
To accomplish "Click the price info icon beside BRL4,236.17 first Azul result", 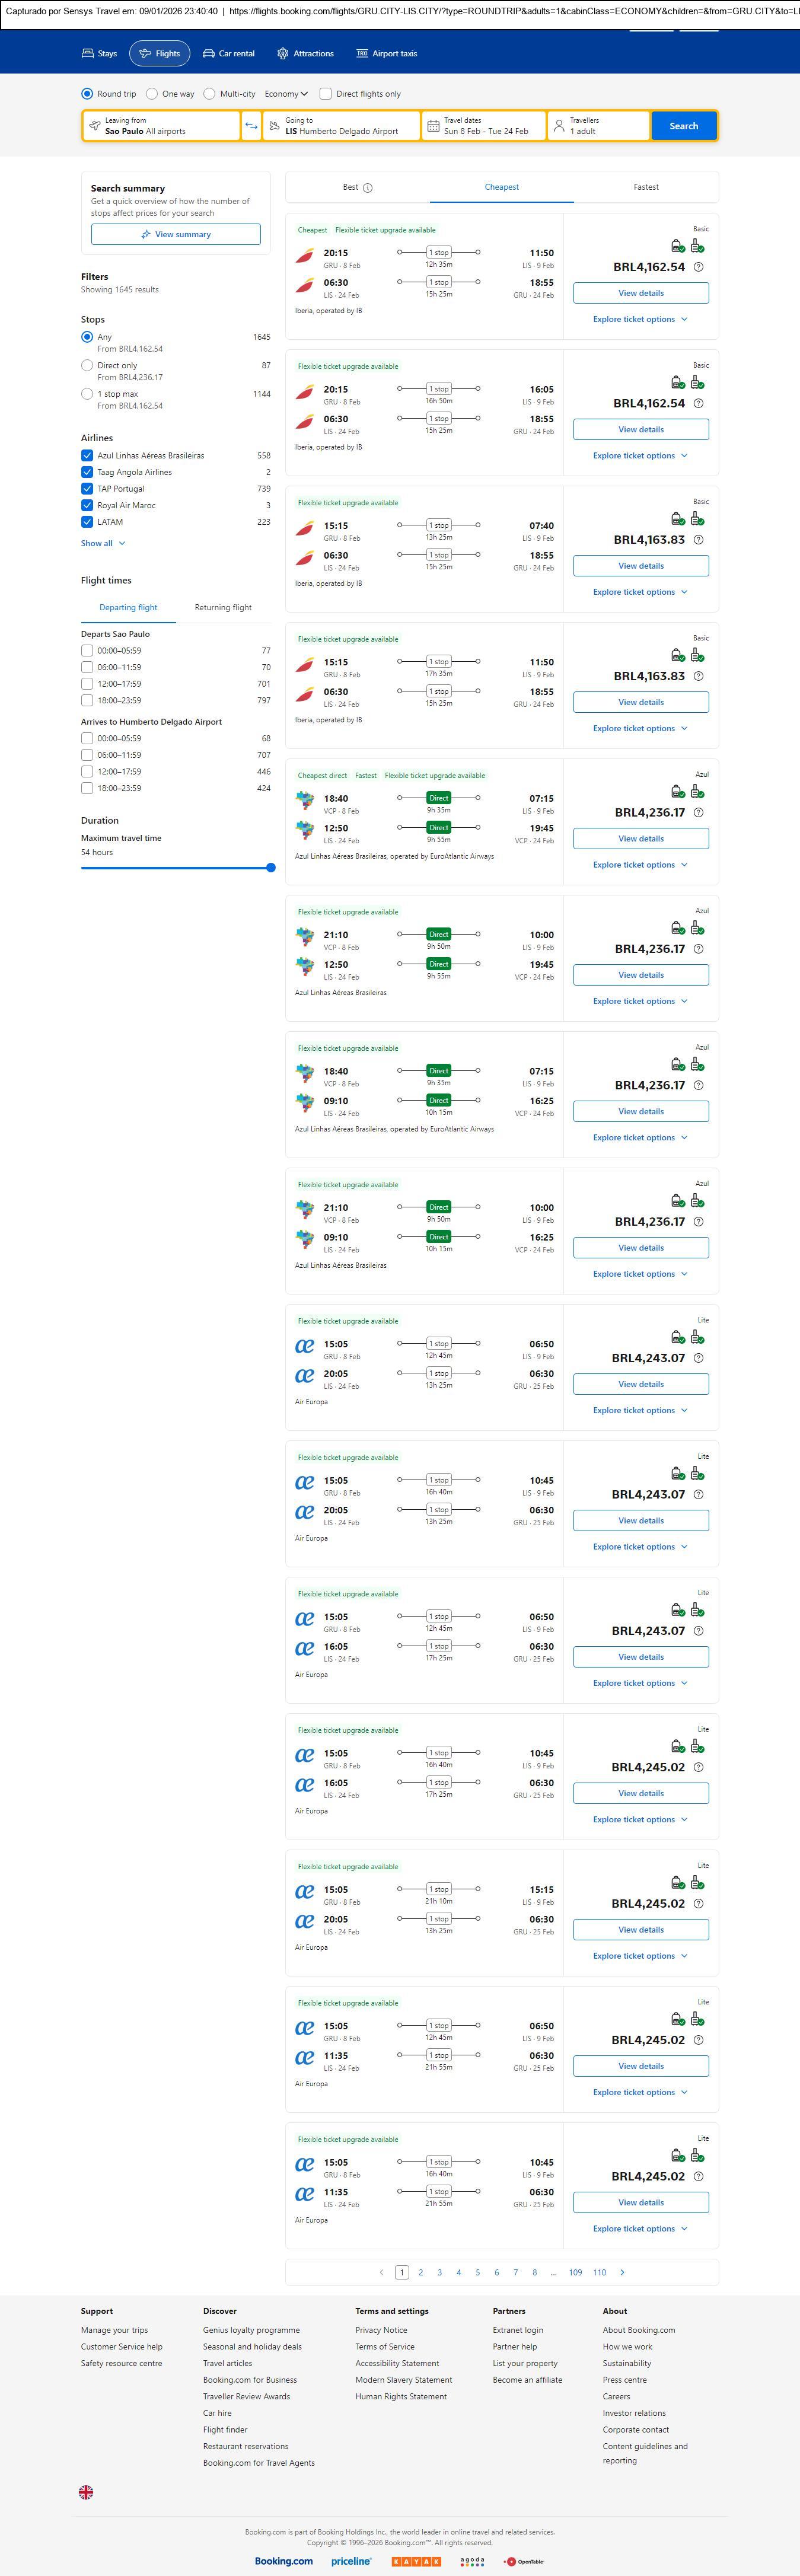I will [698, 813].
